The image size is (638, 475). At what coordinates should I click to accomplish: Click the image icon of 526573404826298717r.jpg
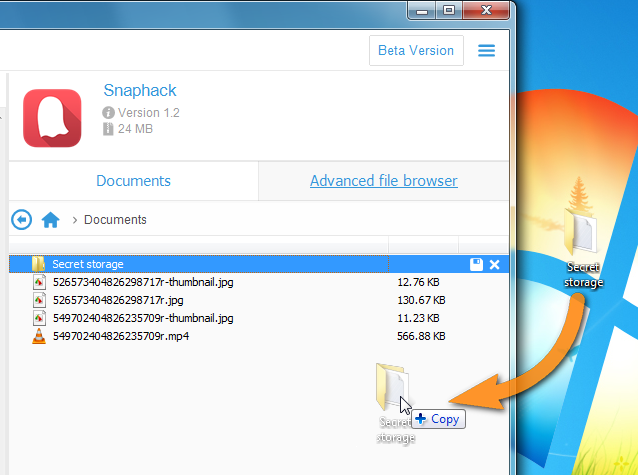click(39, 300)
